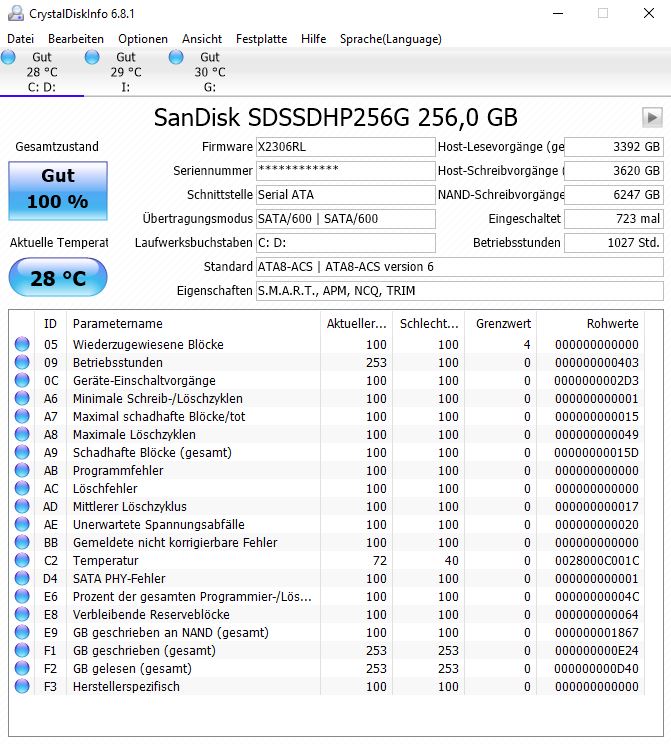Open the Sprache(Language) menu
This screenshot has width=671, height=744.
[391, 39]
